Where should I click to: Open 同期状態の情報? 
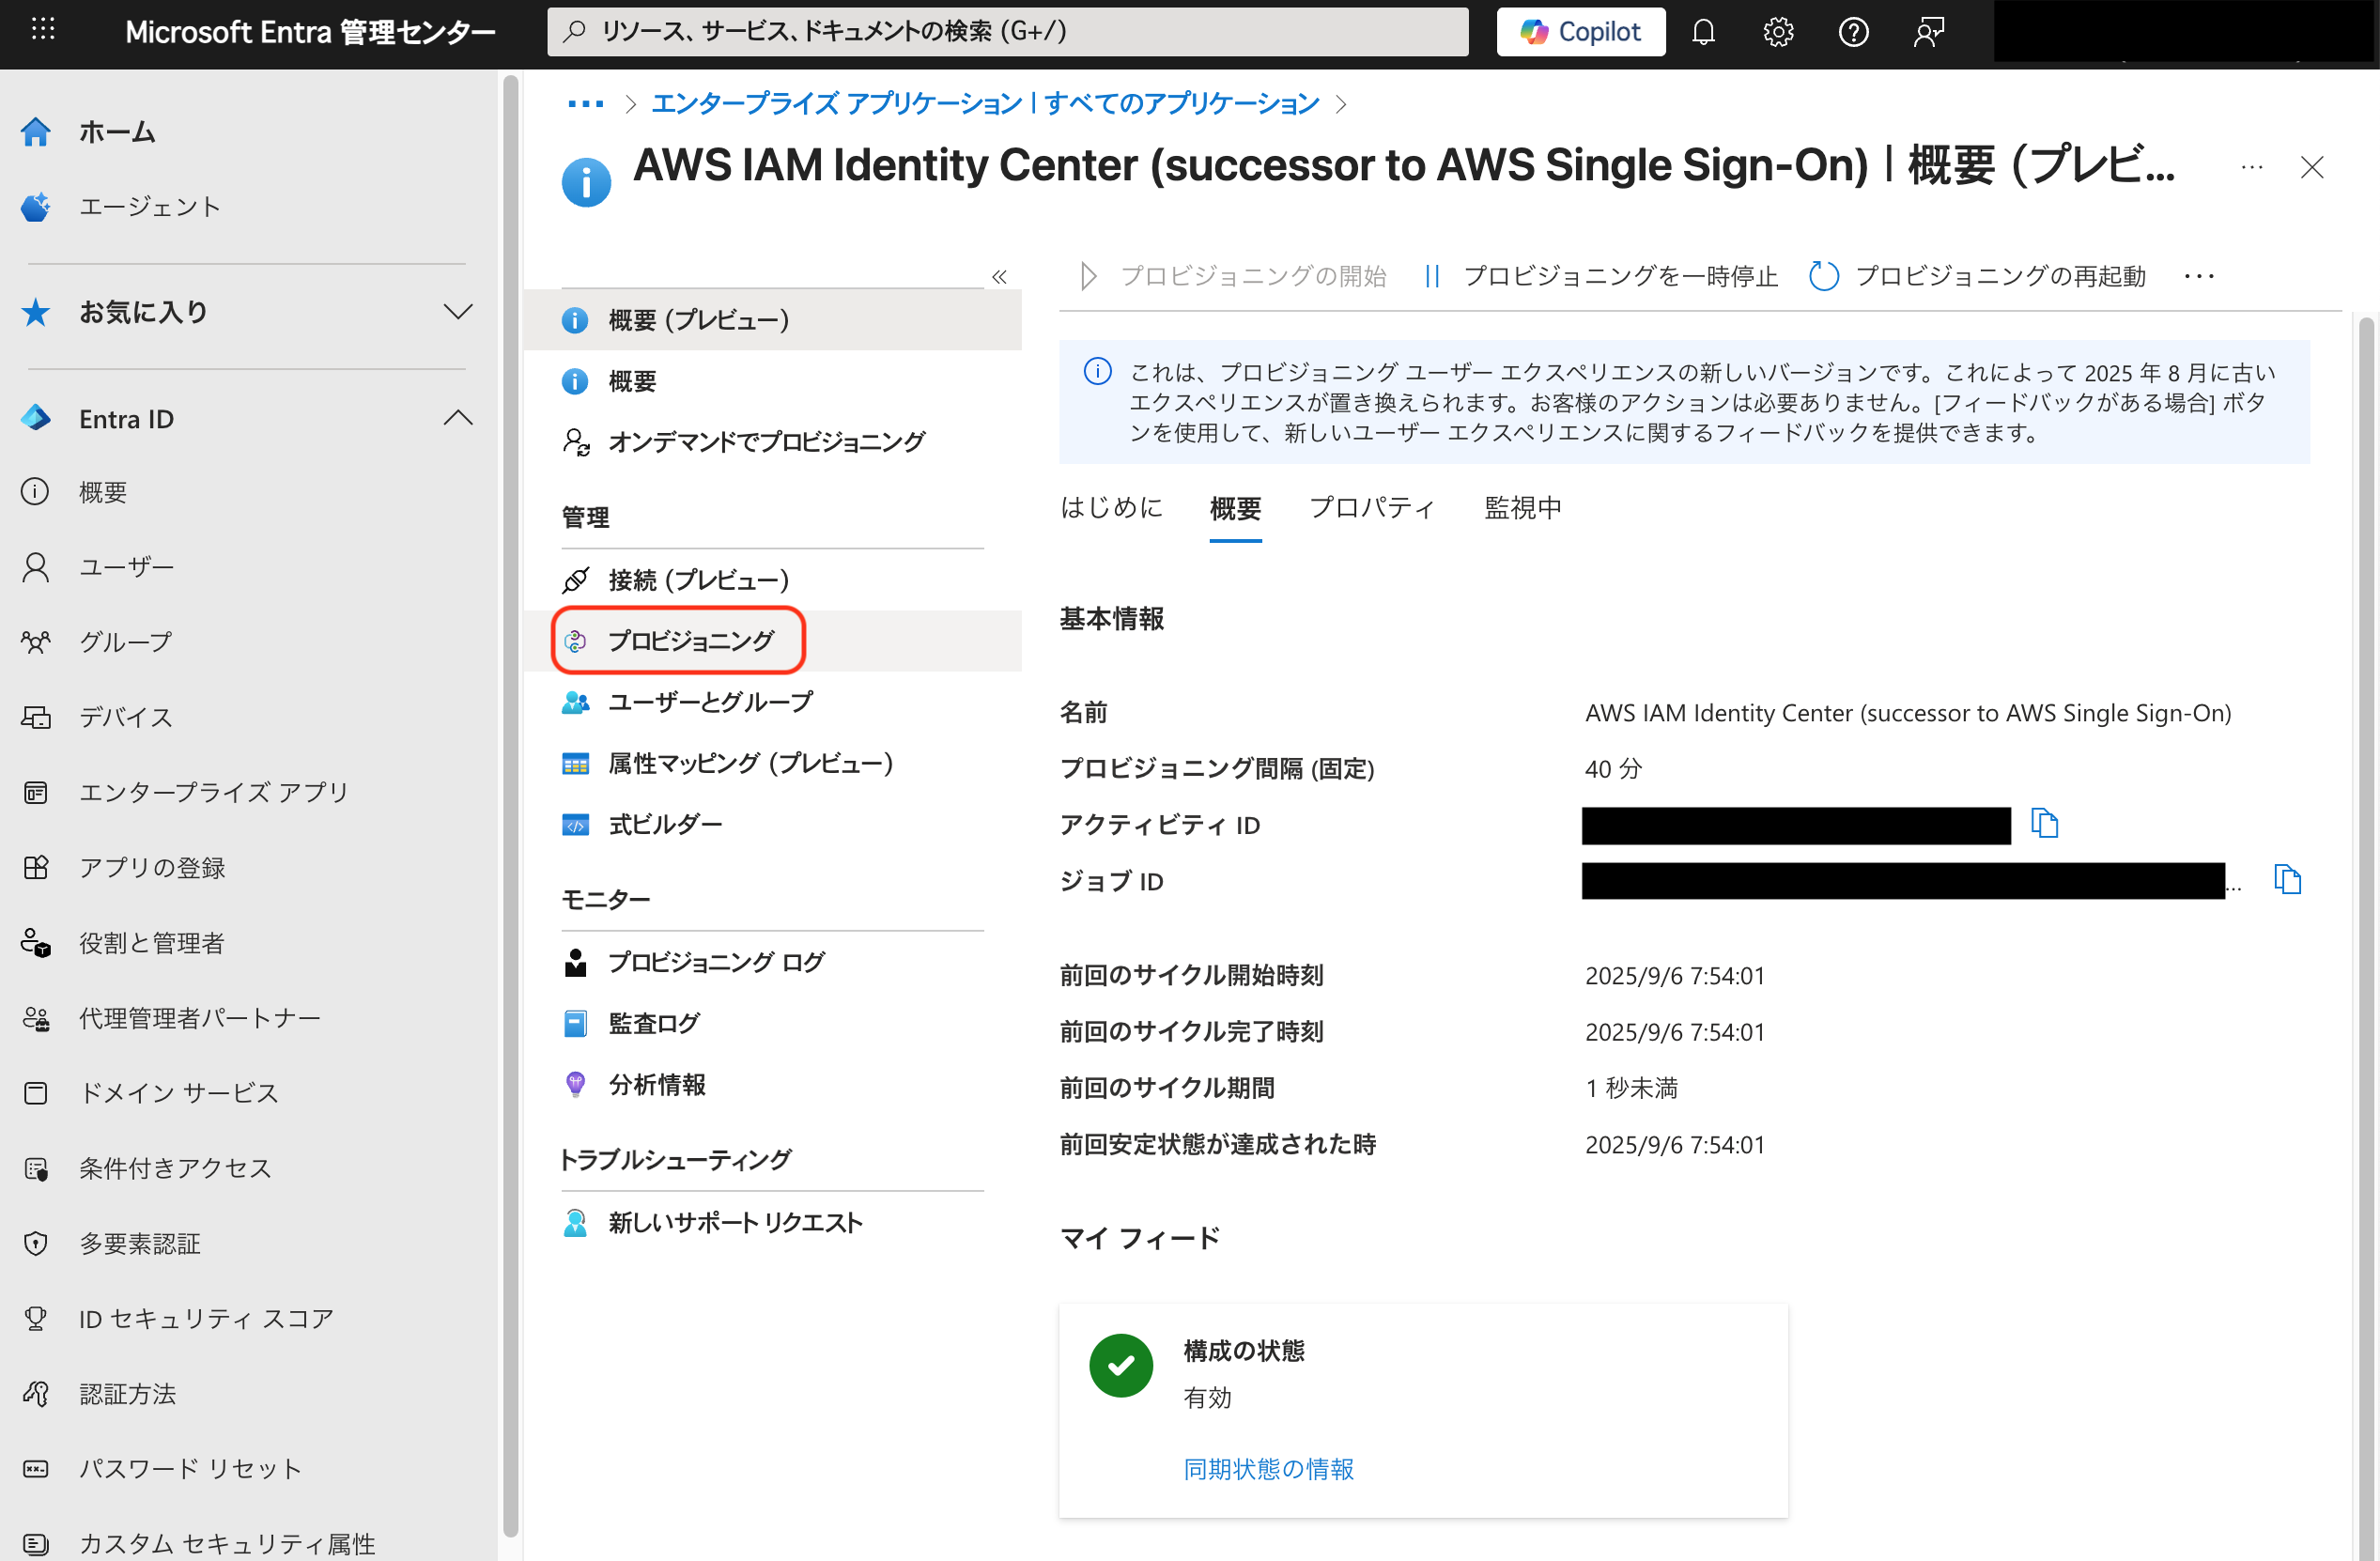coord(1266,1469)
